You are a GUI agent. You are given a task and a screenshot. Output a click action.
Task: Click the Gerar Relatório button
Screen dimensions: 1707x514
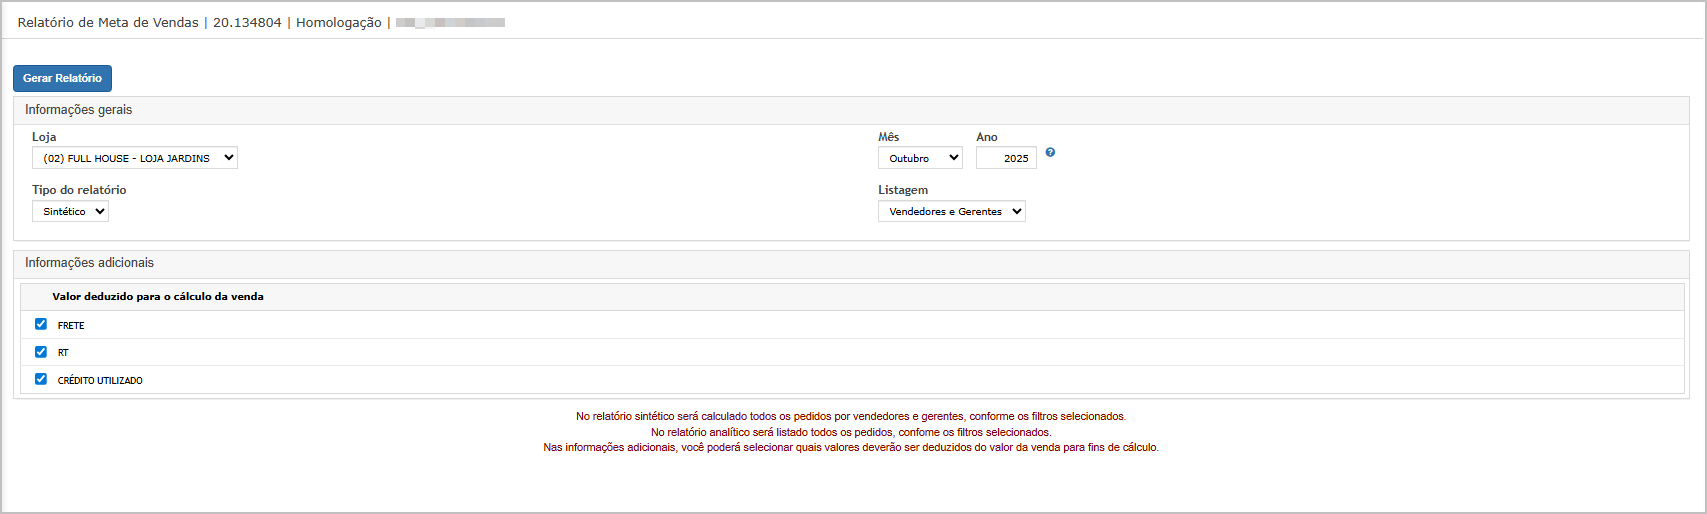[x=62, y=78]
